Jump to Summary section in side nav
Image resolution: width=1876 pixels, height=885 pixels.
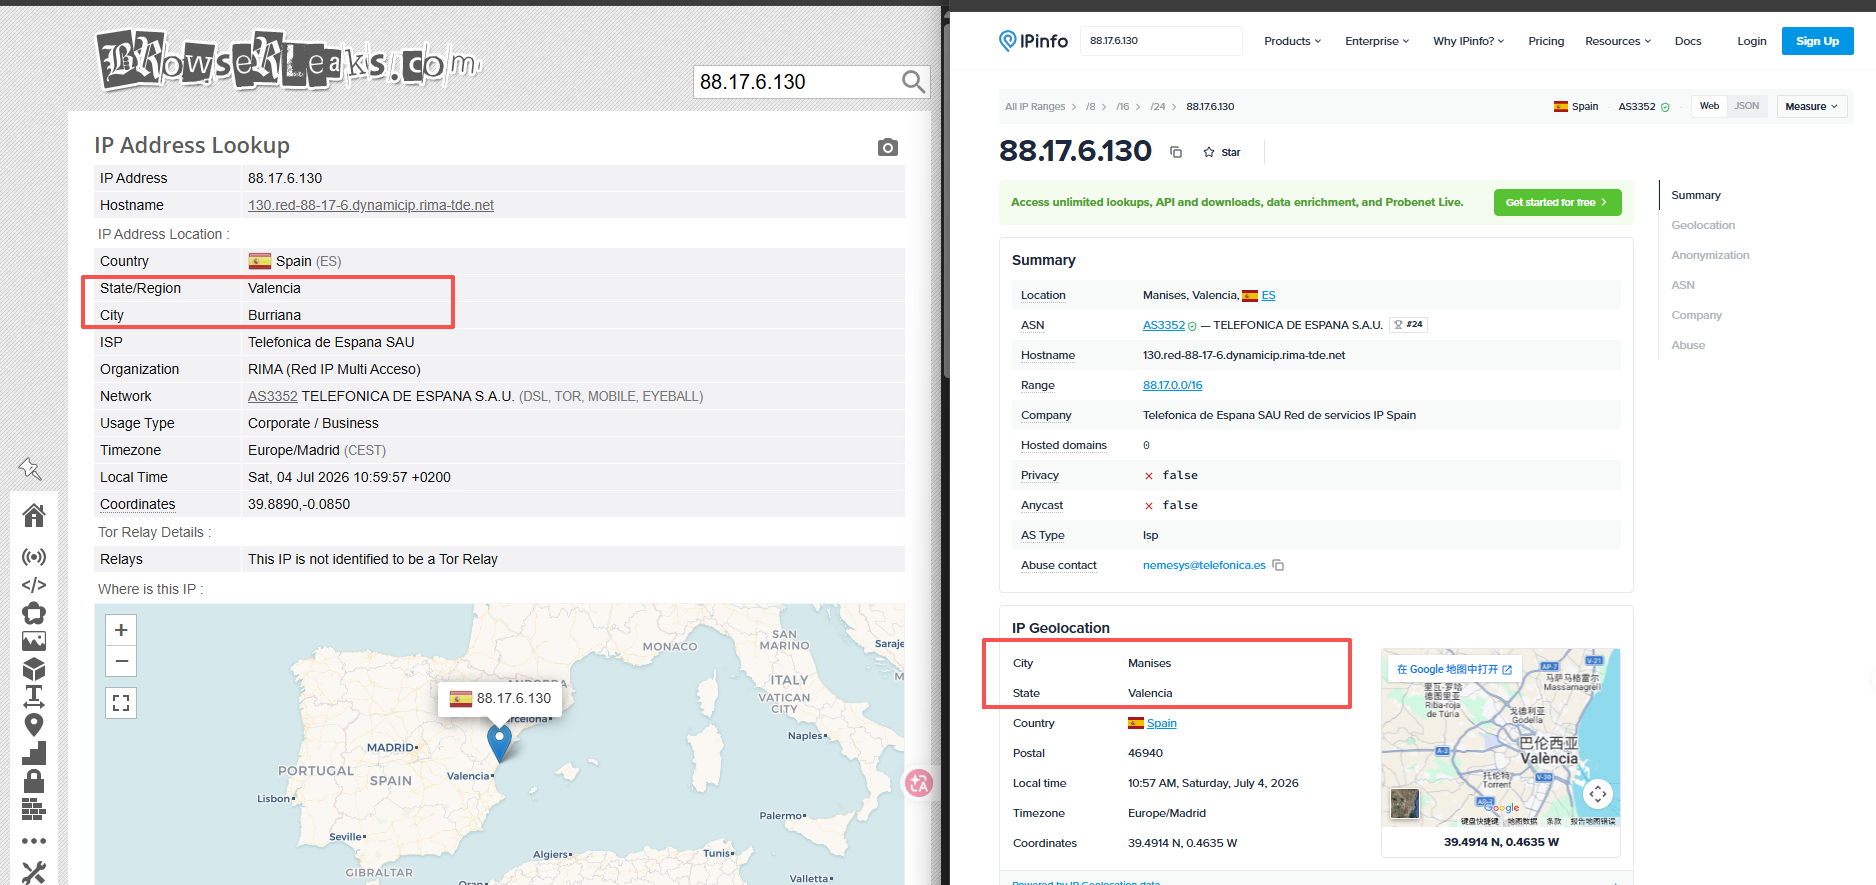tap(1696, 195)
